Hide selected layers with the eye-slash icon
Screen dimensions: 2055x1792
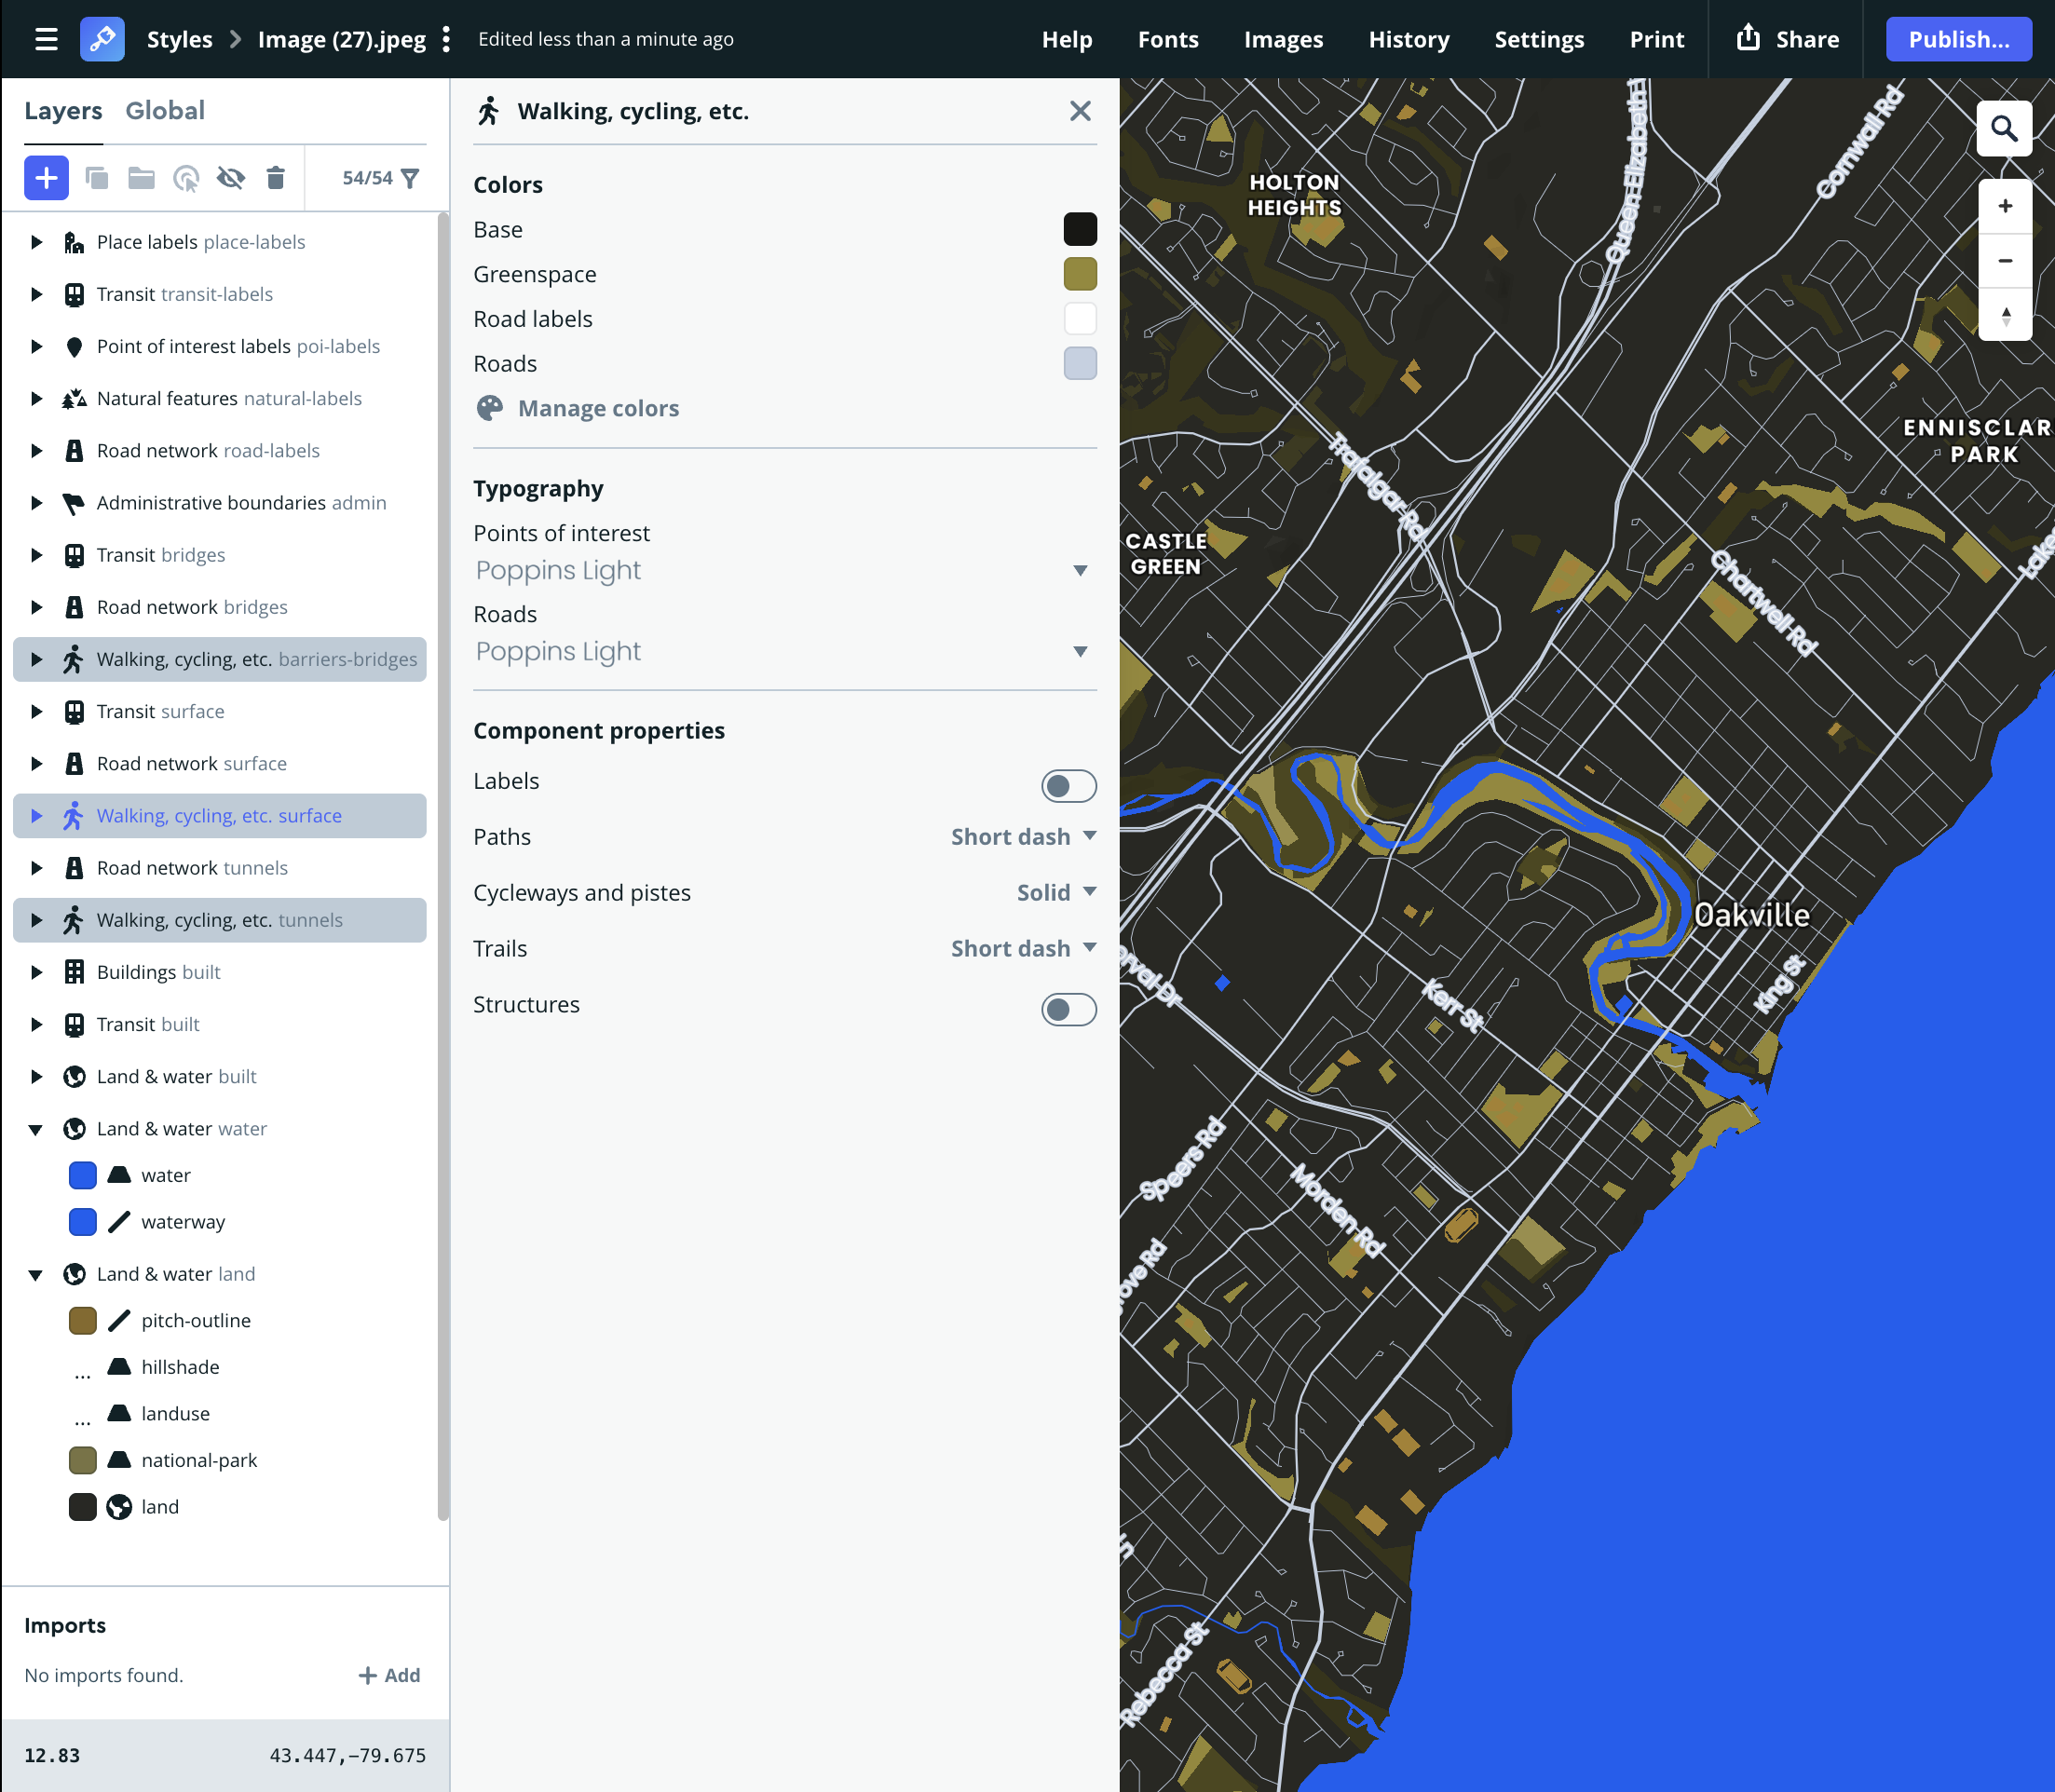point(230,178)
